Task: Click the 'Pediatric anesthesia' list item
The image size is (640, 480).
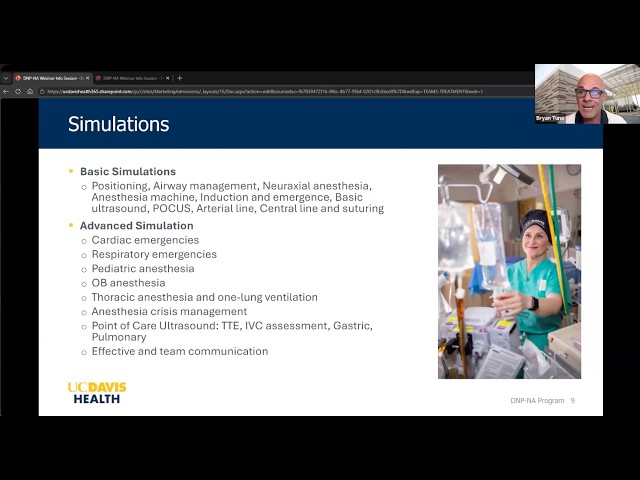Action: [x=143, y=269]
